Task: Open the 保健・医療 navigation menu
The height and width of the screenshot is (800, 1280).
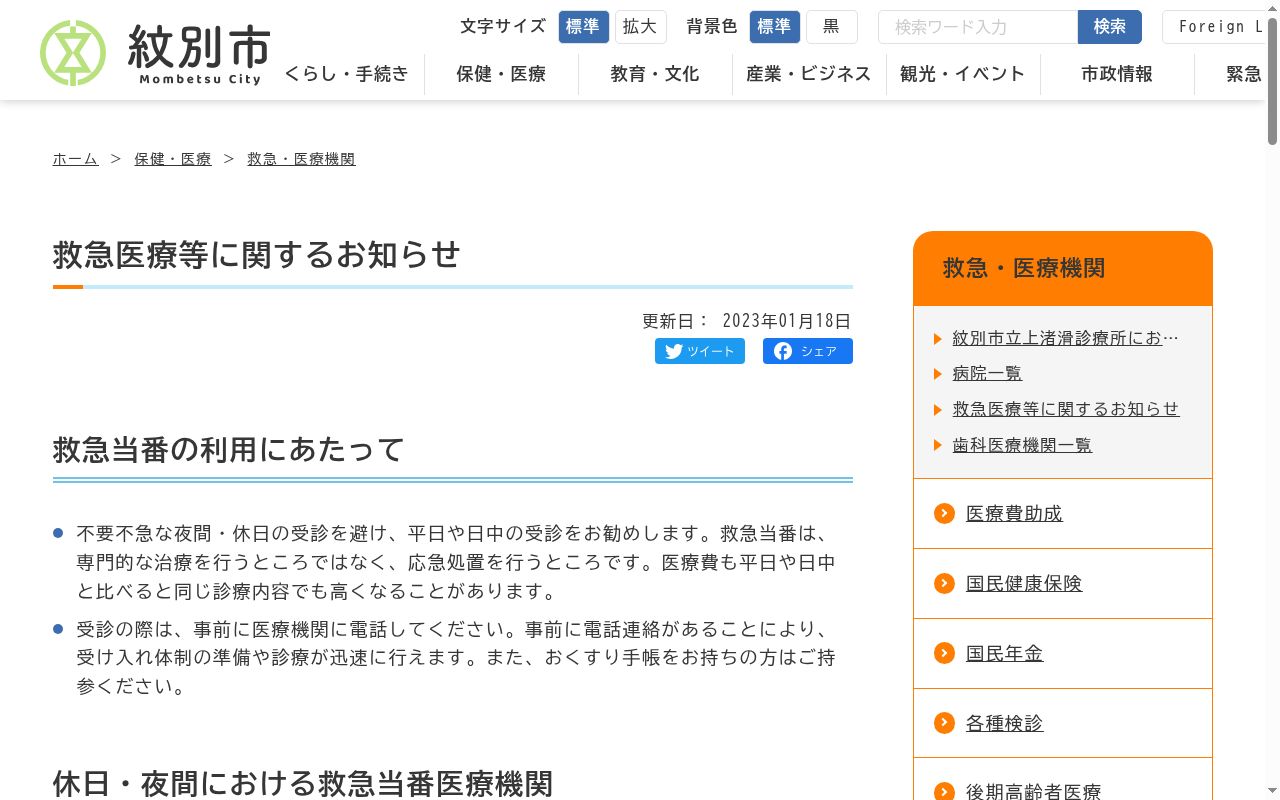Action: [501, 74]
